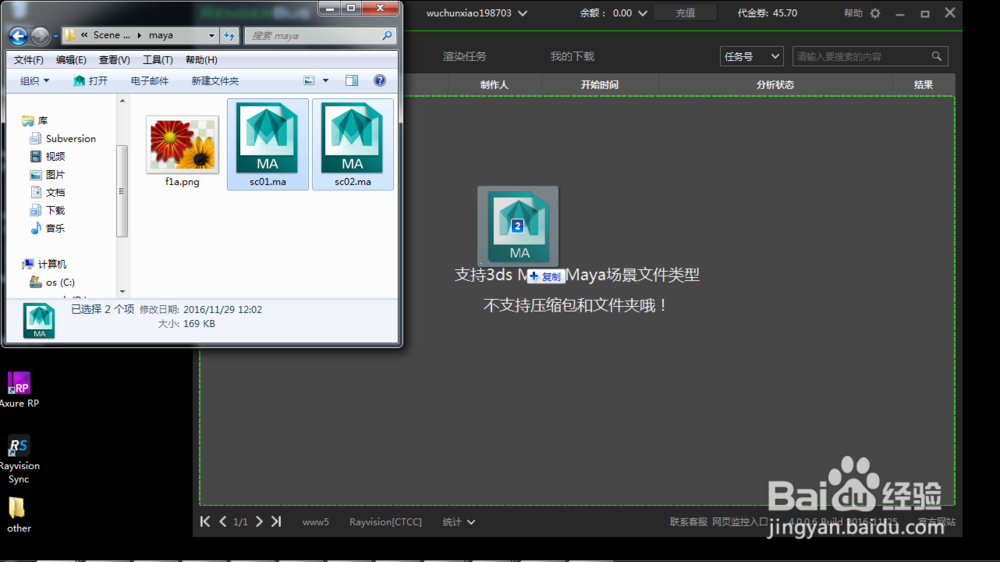Go to previous page of task list

click(x=223, y=521)
